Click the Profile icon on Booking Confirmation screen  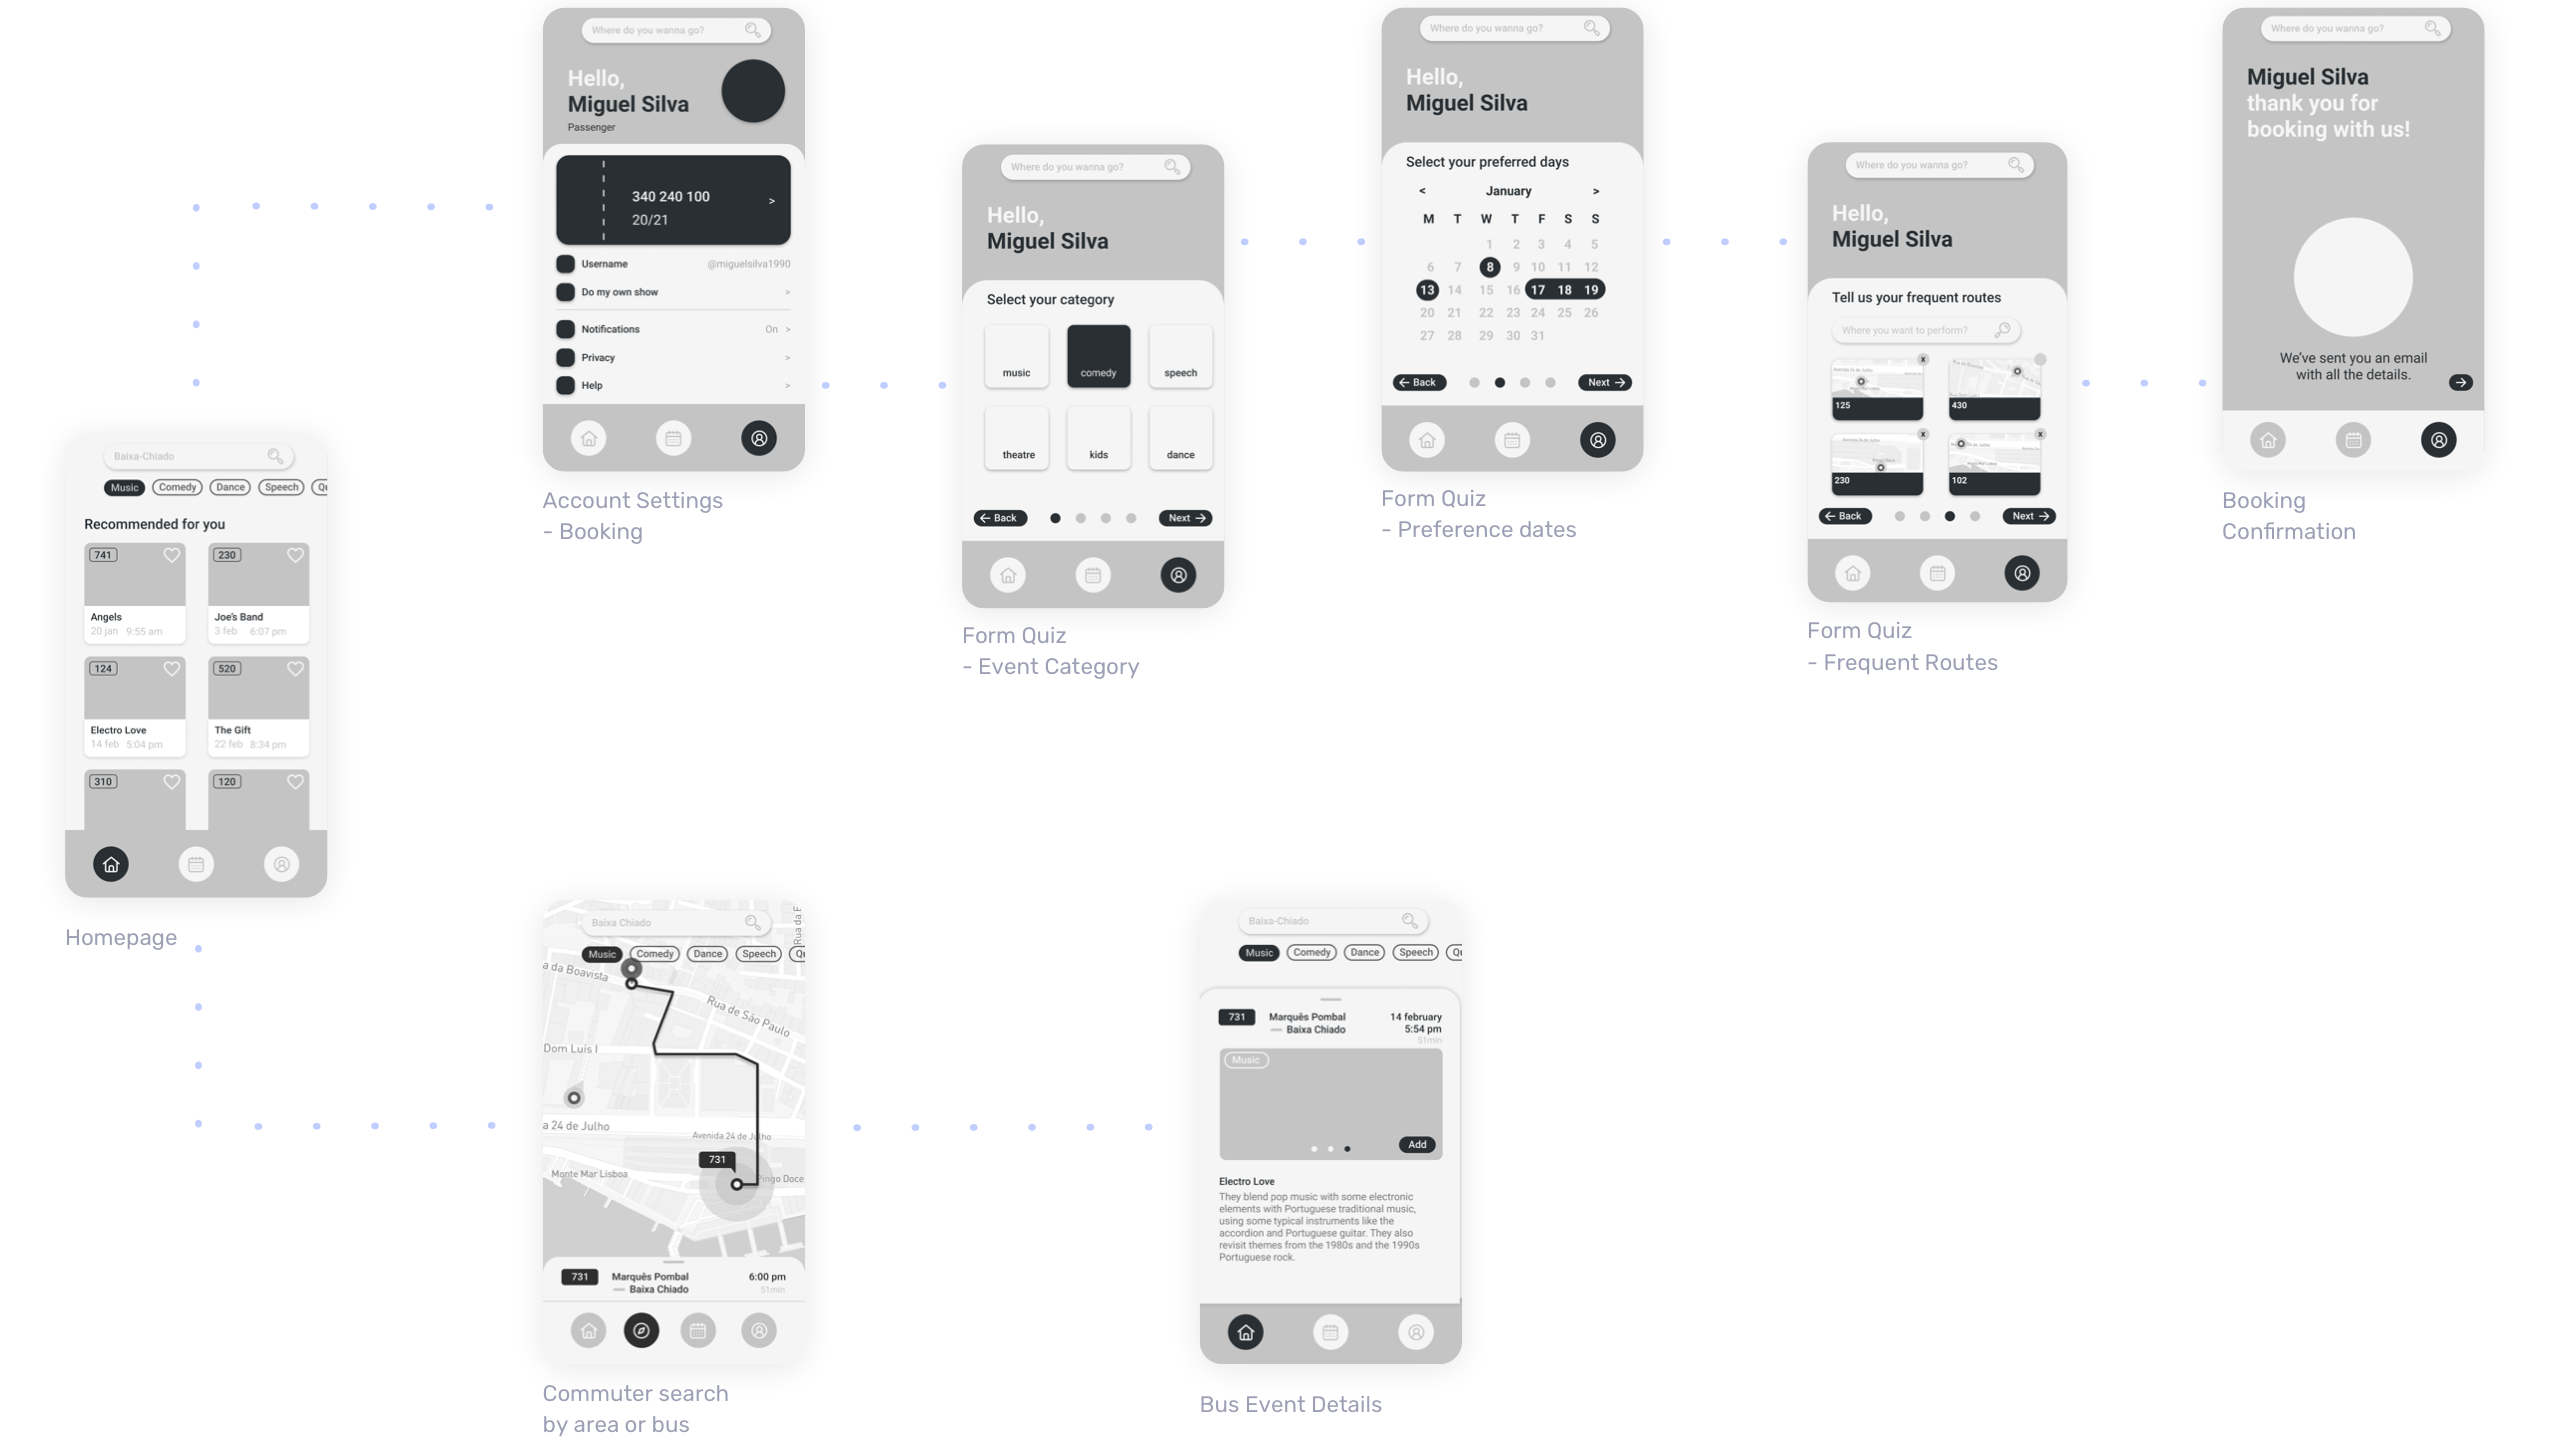pos(2439,441)
